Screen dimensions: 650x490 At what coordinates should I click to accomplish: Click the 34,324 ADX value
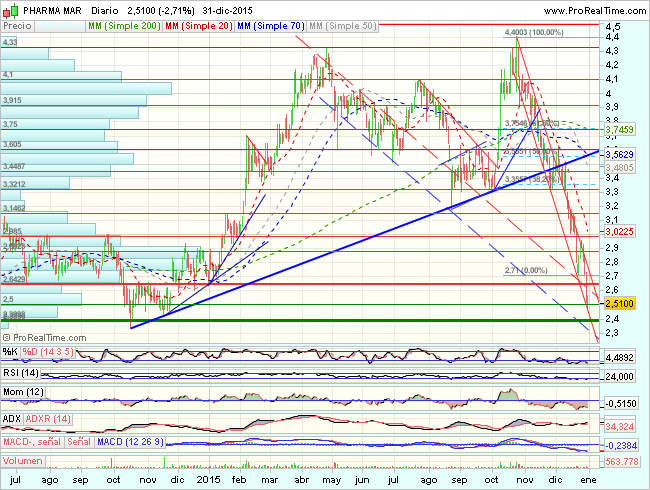619,426
